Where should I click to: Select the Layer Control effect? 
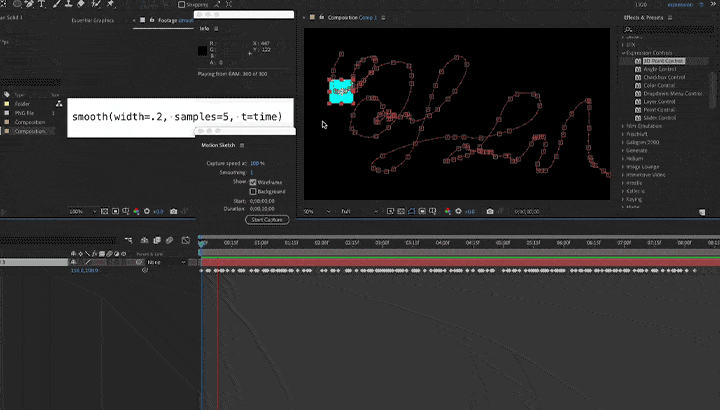[x=659, y=101]
